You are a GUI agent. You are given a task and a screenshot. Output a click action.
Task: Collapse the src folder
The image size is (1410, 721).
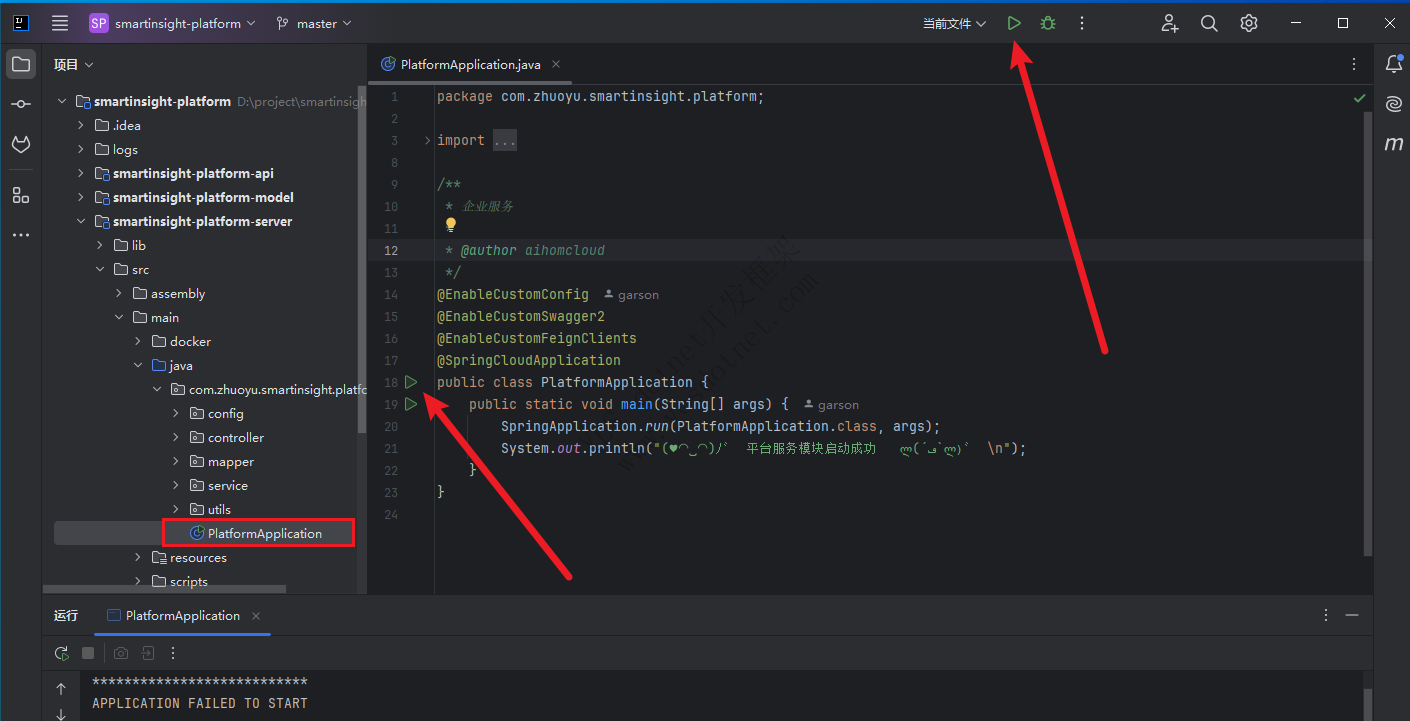click(x=100, y=269)
